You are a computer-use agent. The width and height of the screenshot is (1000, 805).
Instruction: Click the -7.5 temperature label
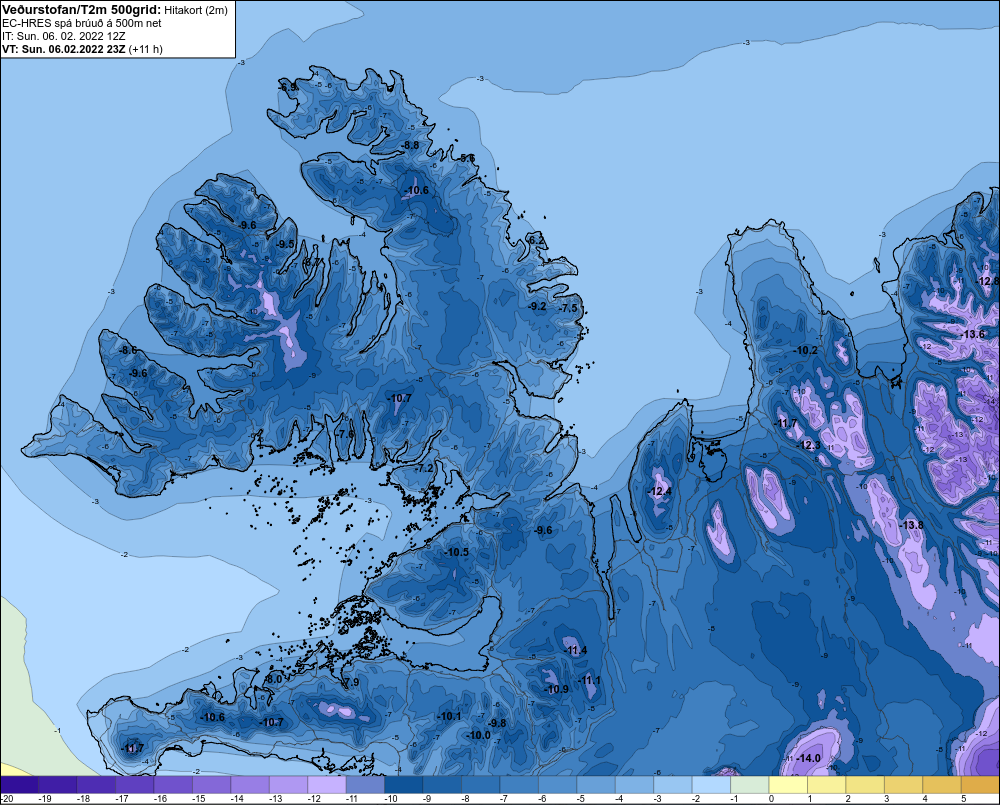[568, 308]
